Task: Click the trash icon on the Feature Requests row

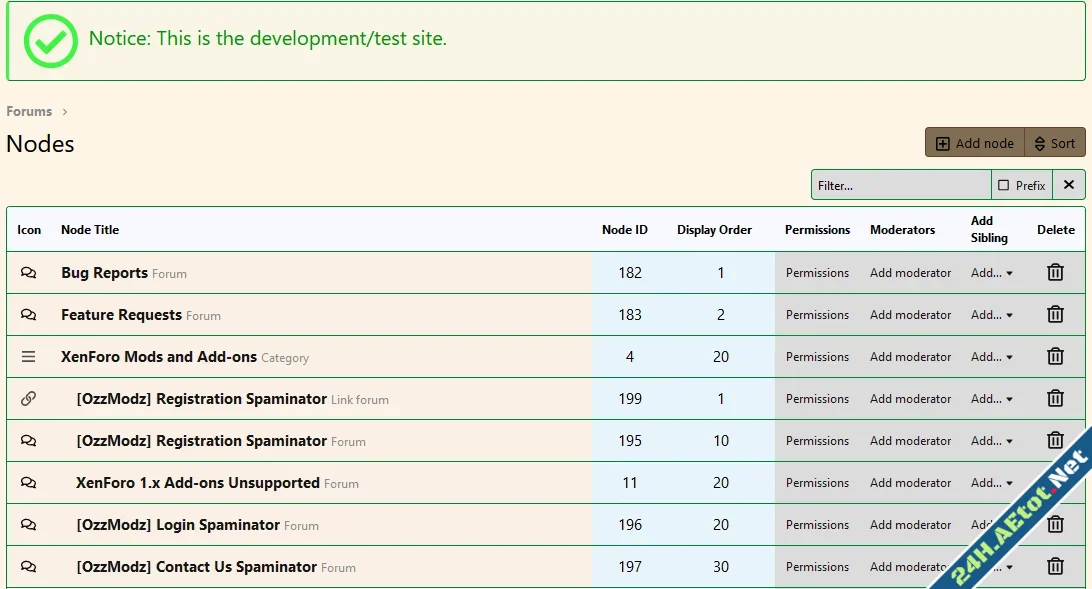Action: pyautogui.click(x=1055, y=314)
